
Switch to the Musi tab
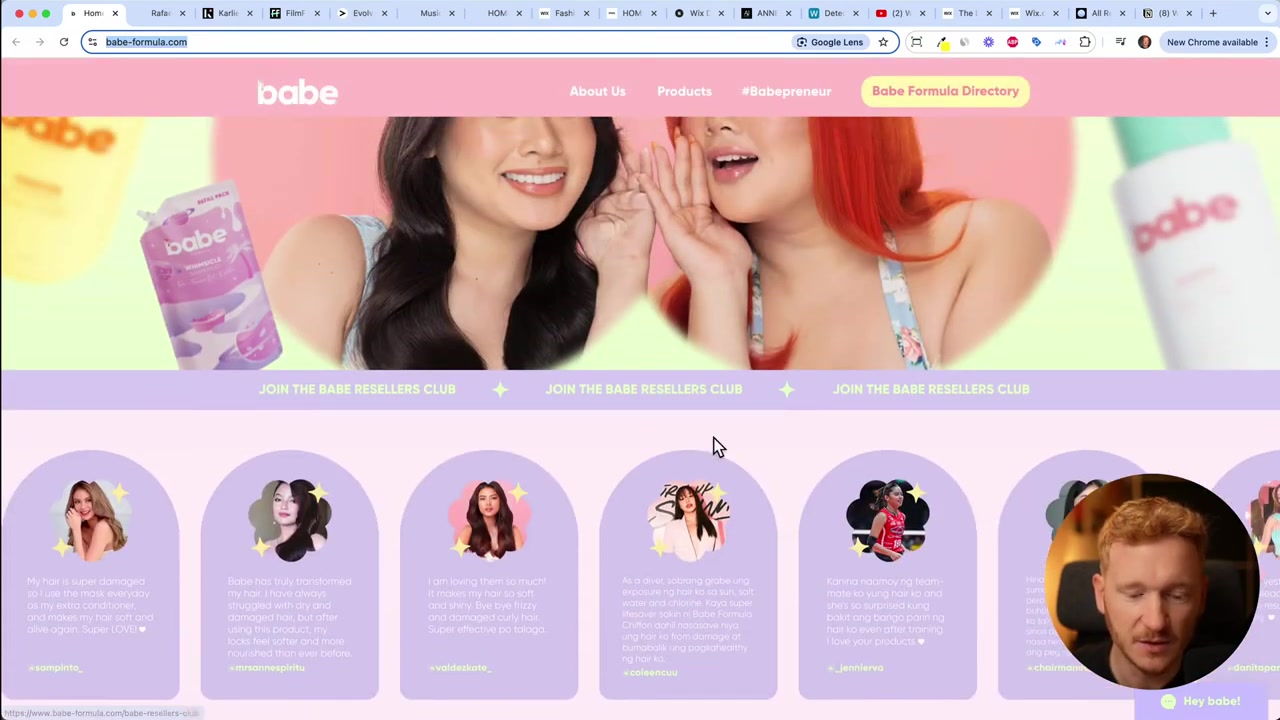coord(428,13)
